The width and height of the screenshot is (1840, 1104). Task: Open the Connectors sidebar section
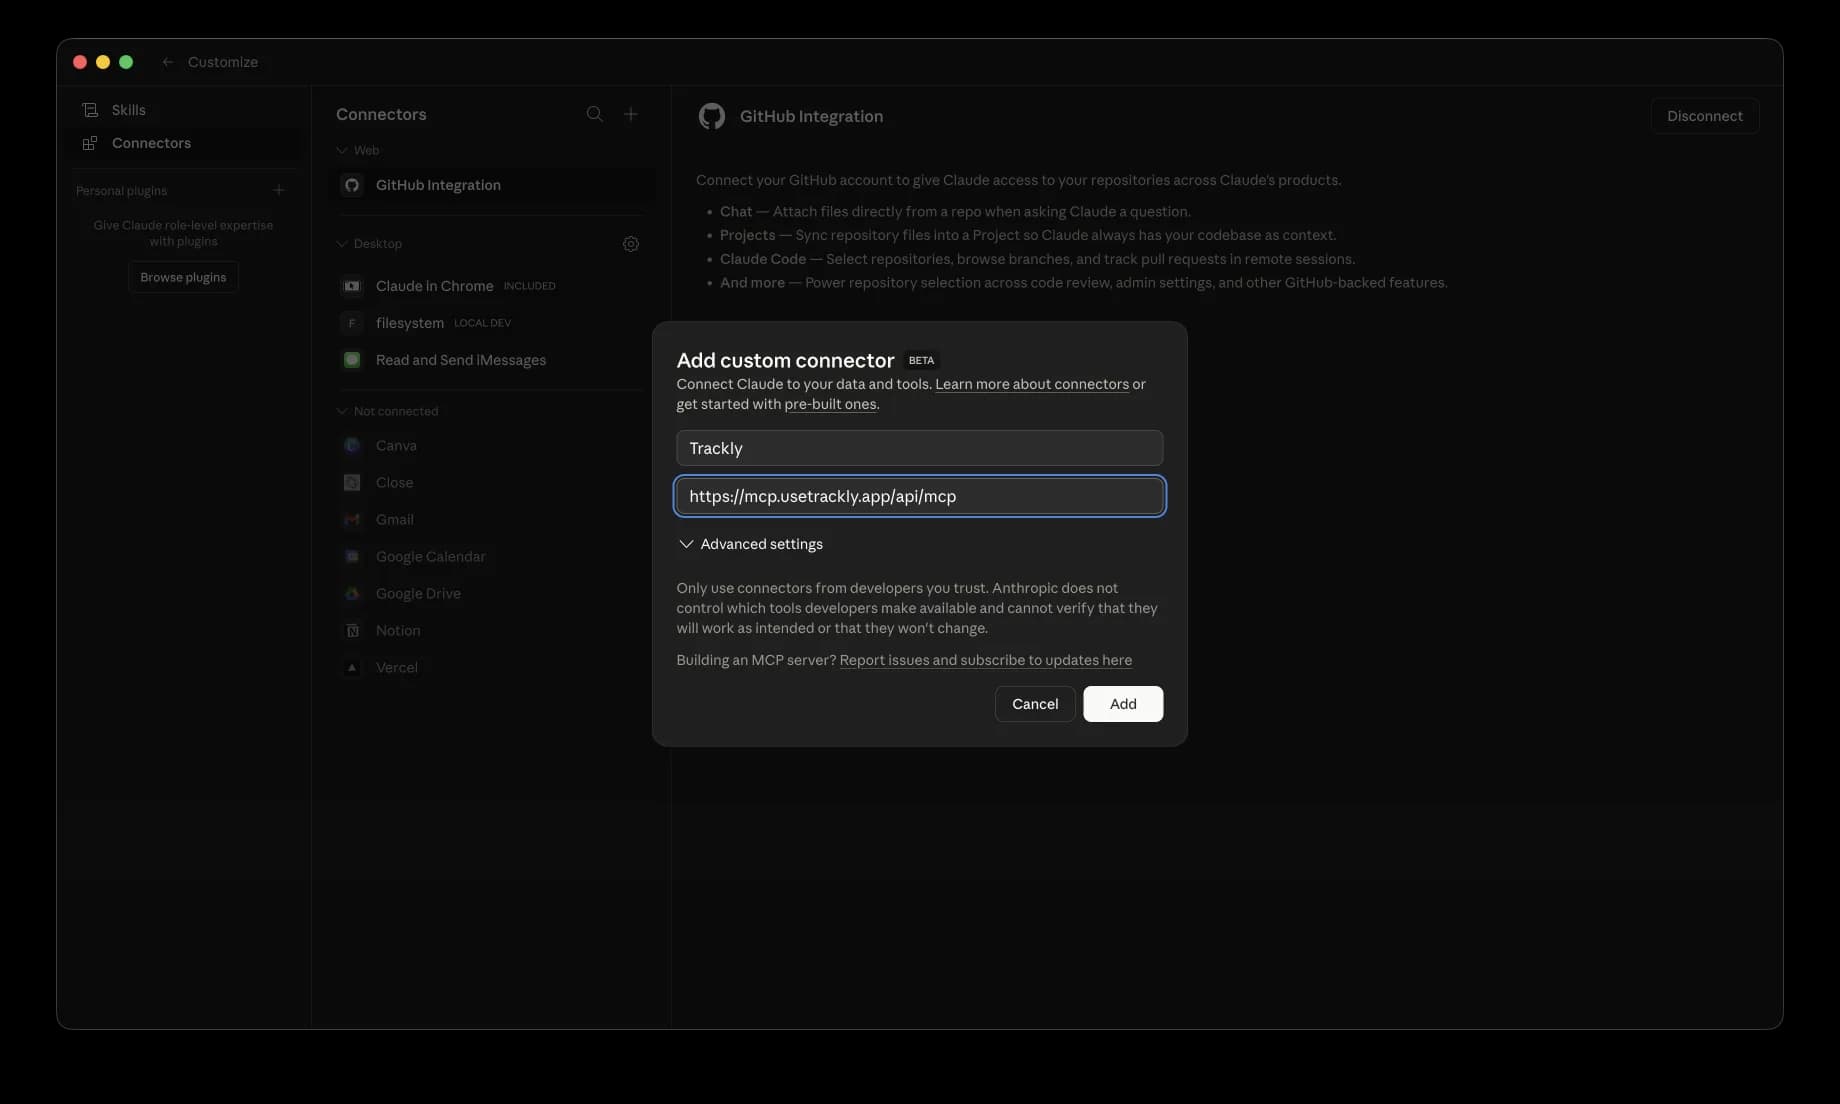(150, 142)
